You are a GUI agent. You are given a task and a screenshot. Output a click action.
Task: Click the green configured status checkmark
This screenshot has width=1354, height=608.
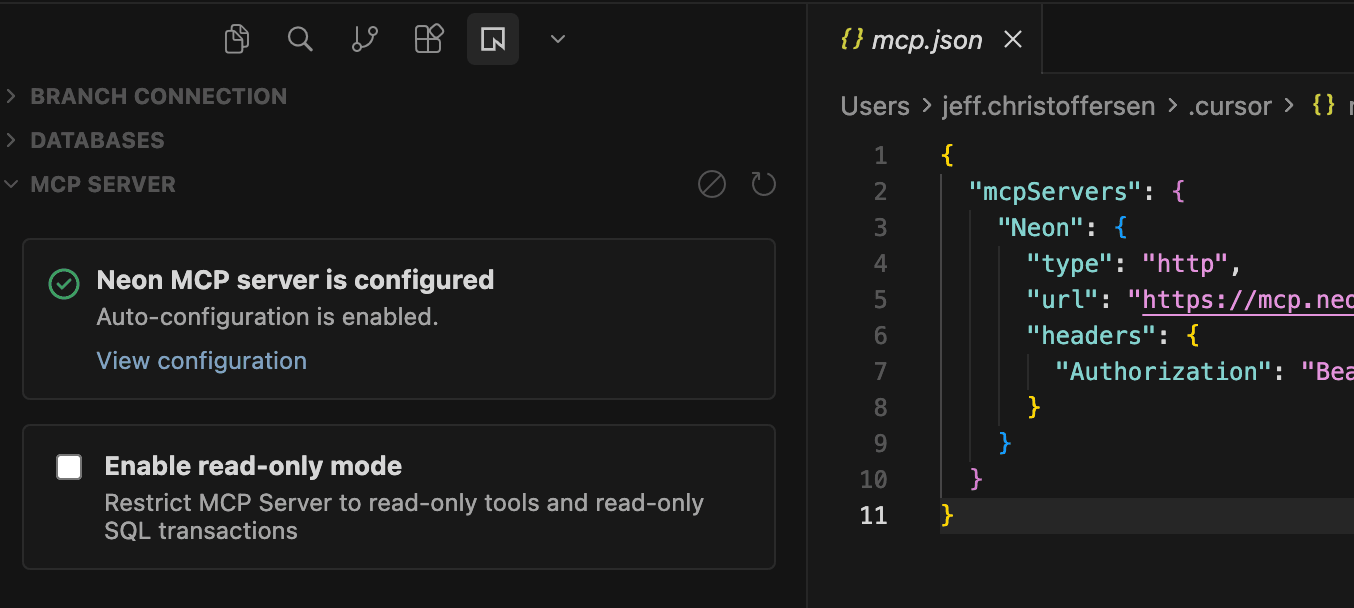[64, 284]
